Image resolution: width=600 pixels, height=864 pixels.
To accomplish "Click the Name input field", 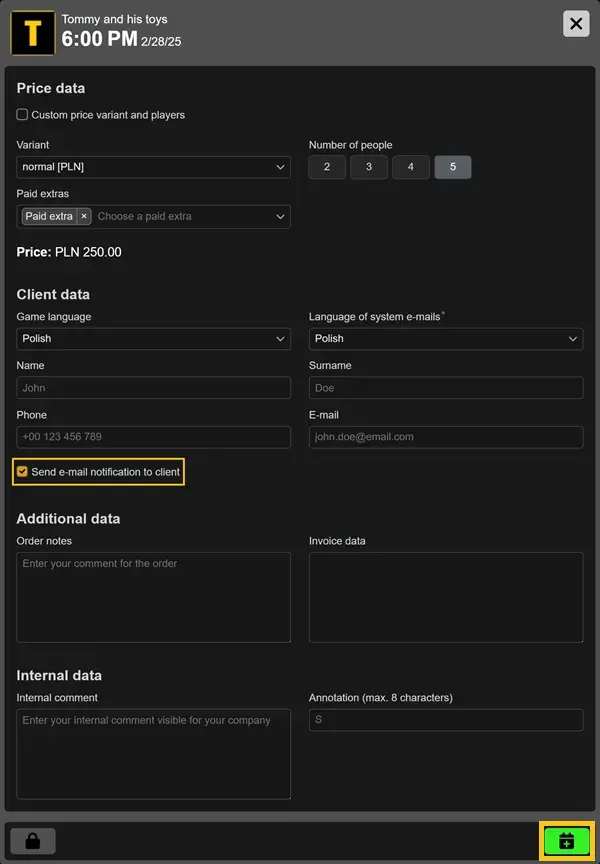I will coord(153,388).
